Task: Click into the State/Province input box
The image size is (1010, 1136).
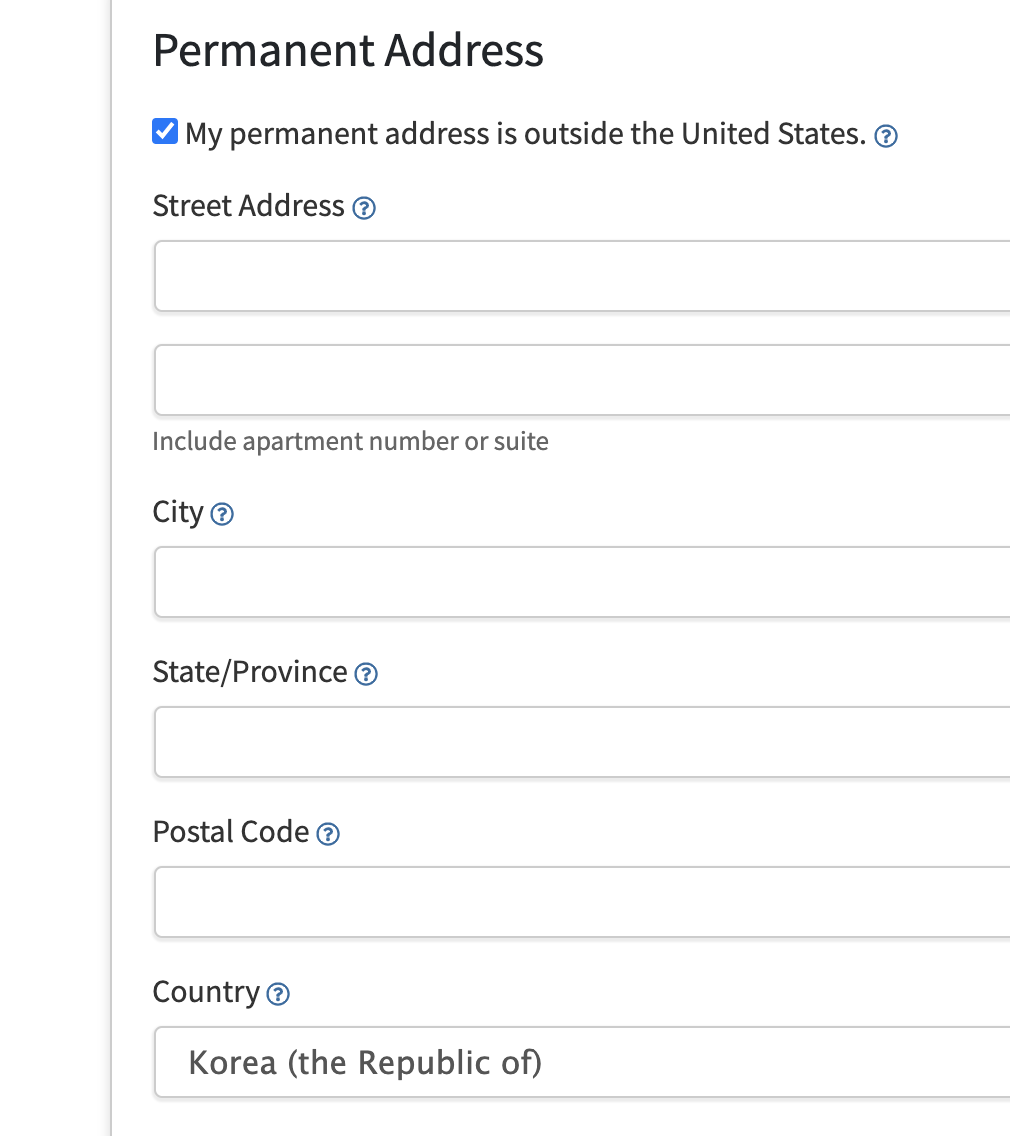Action: pos(582,742)
